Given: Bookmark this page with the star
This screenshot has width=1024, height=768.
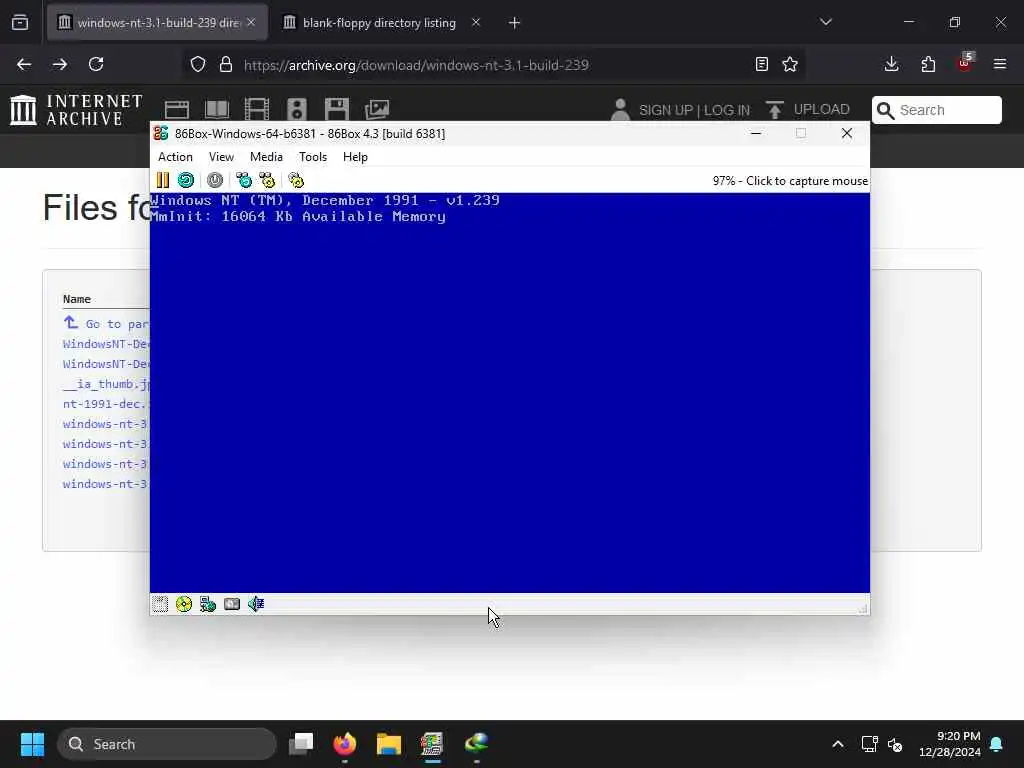Looking at the screenshot, I should [x=790, y=64].
